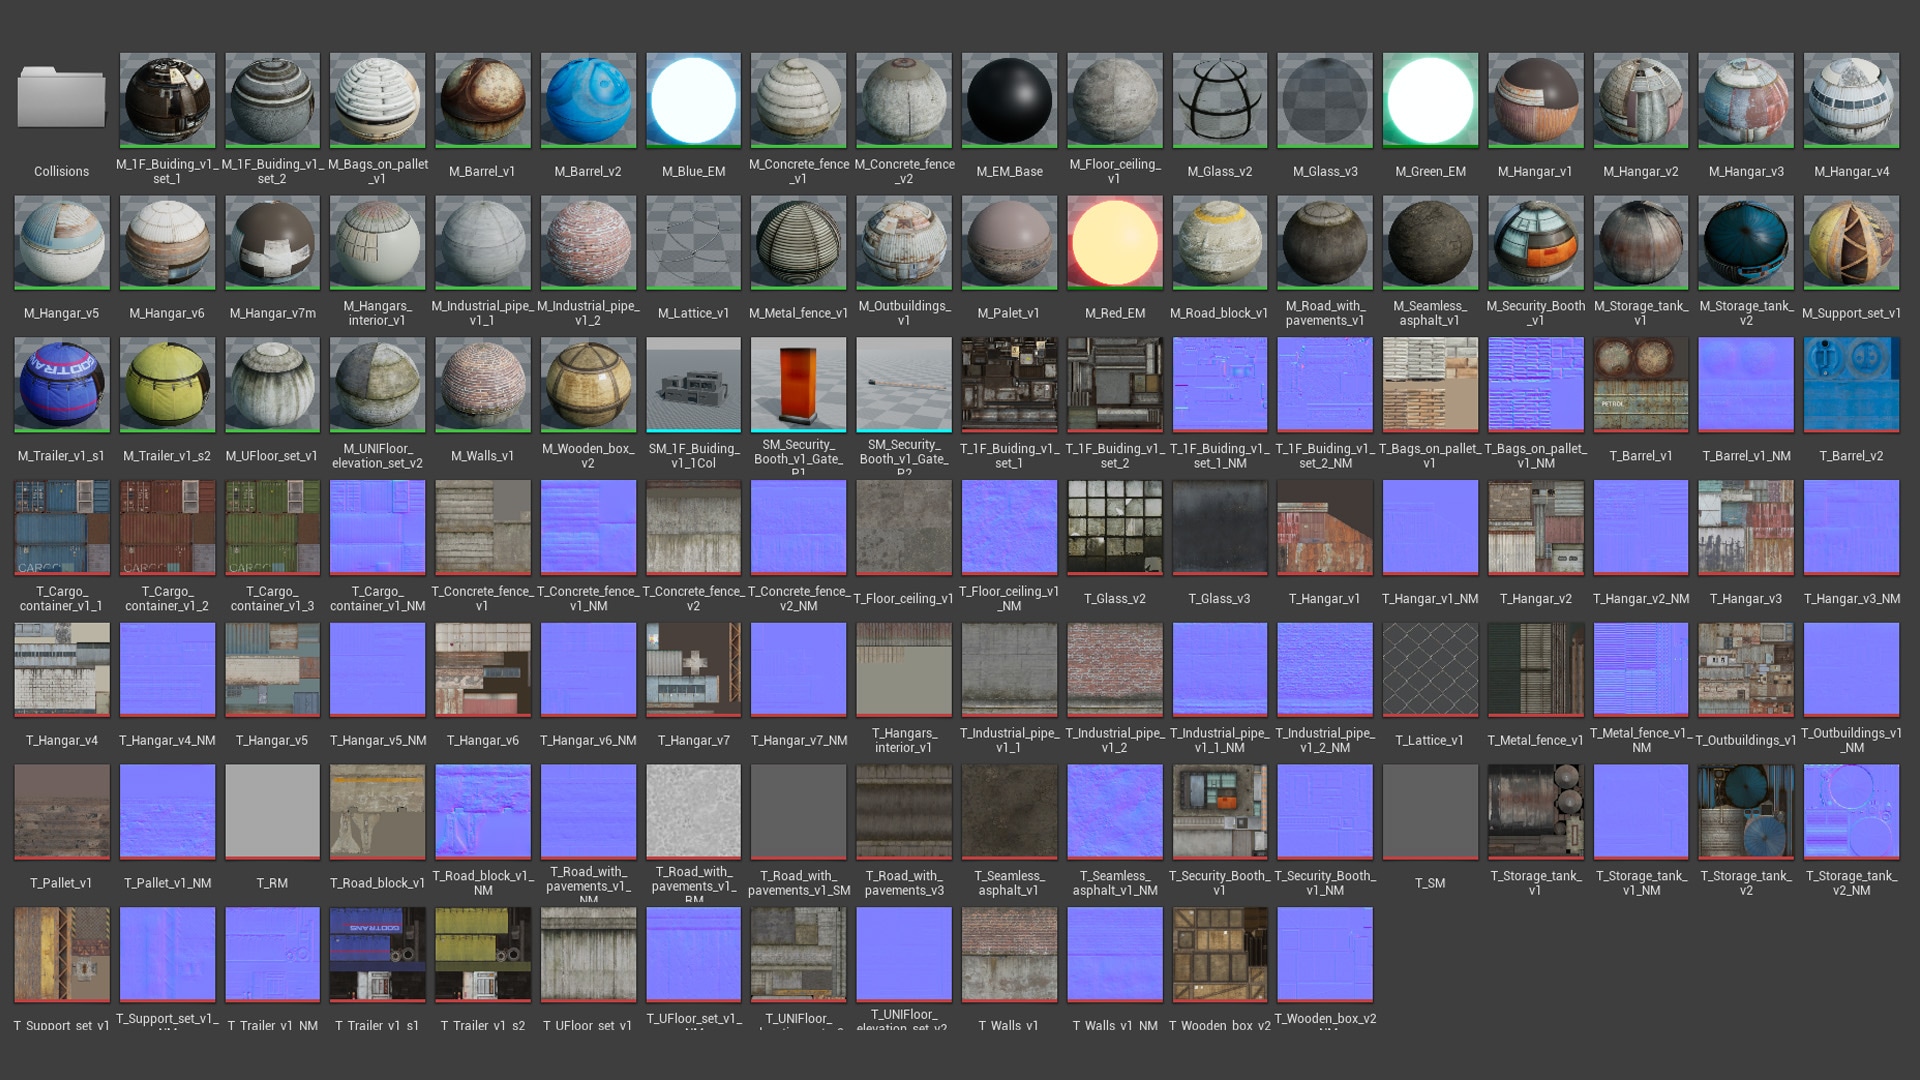This screenshot has height=1080, width=1920.
Task: Select the T_RM gray texture asset
Action: pyautogui.click(x=272, y=811)
